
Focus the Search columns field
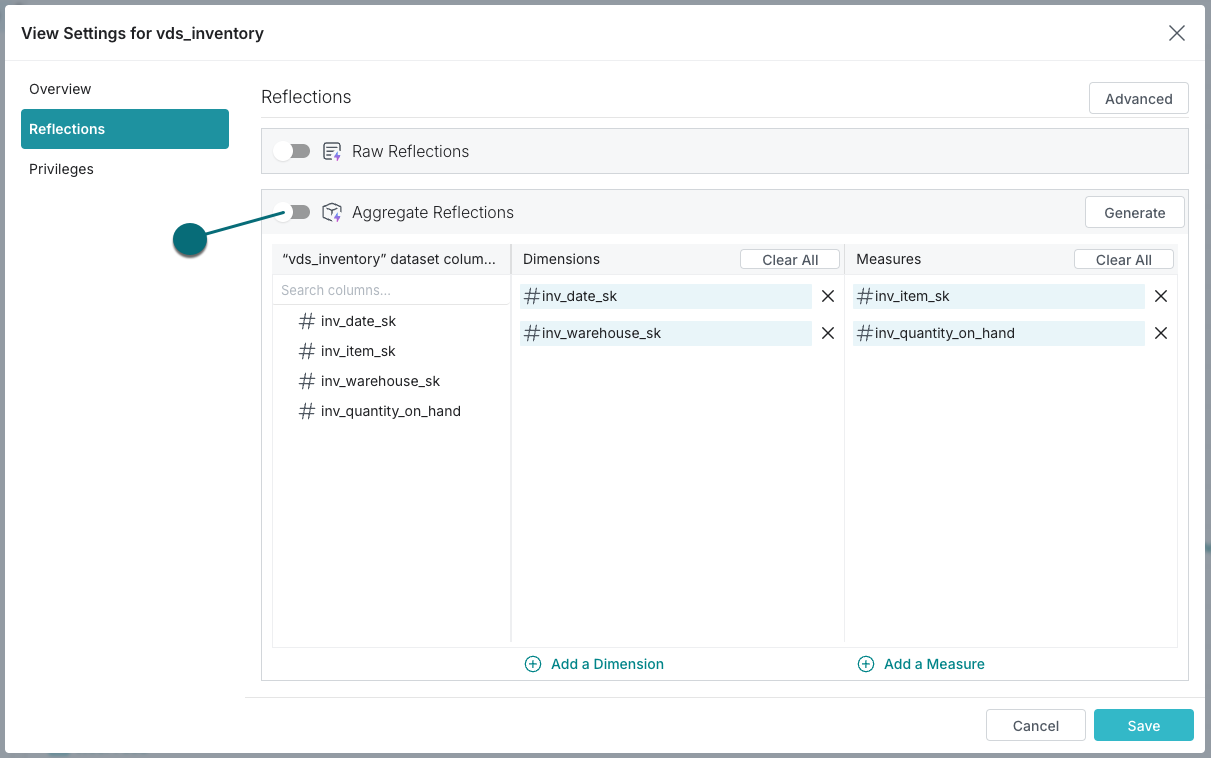[x=390, y=290]
